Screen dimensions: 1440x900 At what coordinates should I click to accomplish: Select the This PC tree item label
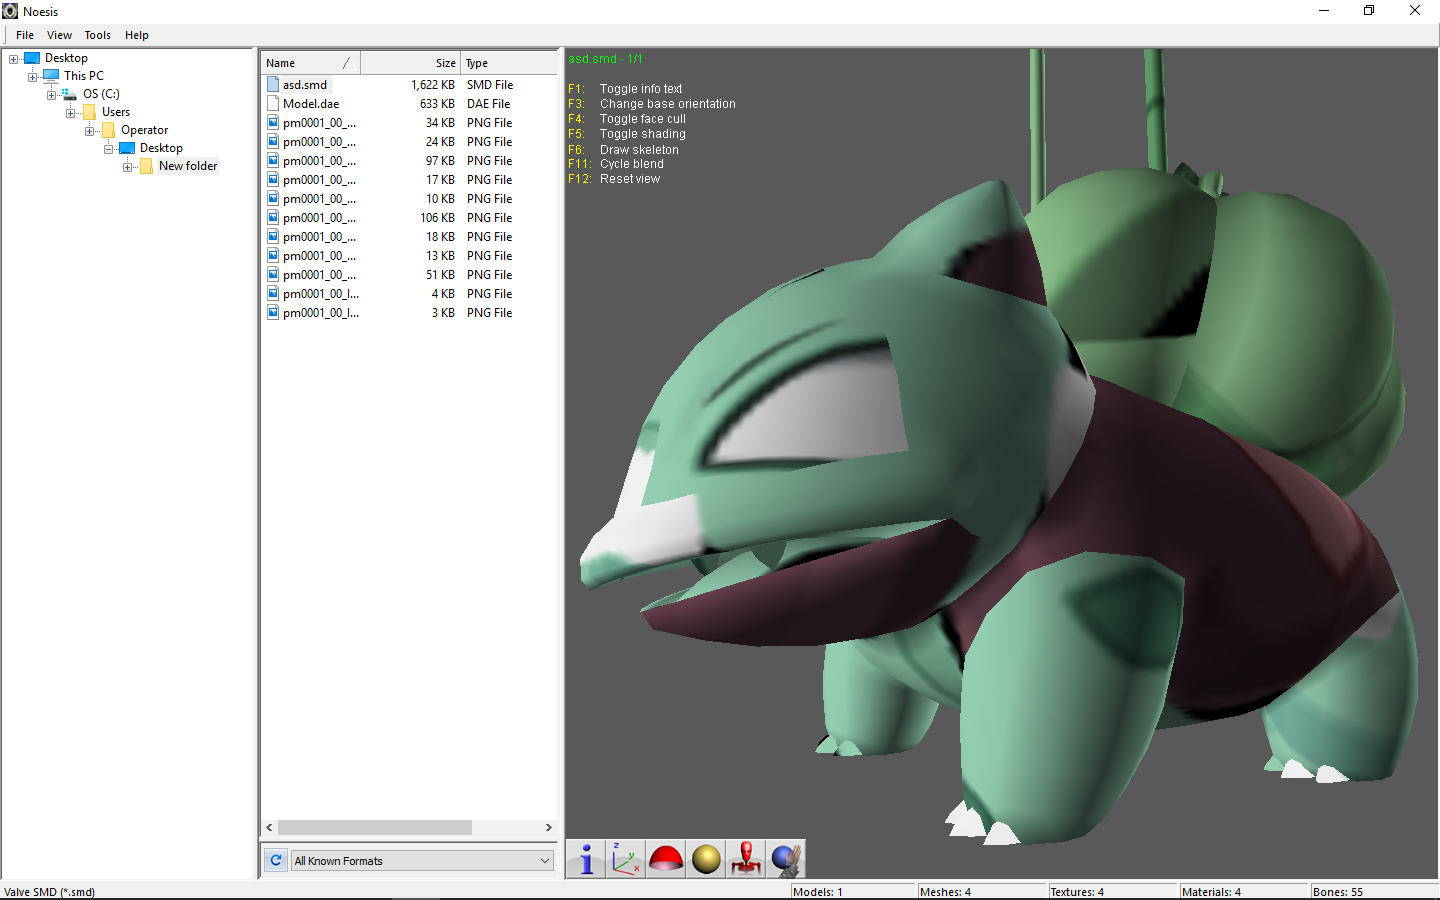[x=84, y=76]
